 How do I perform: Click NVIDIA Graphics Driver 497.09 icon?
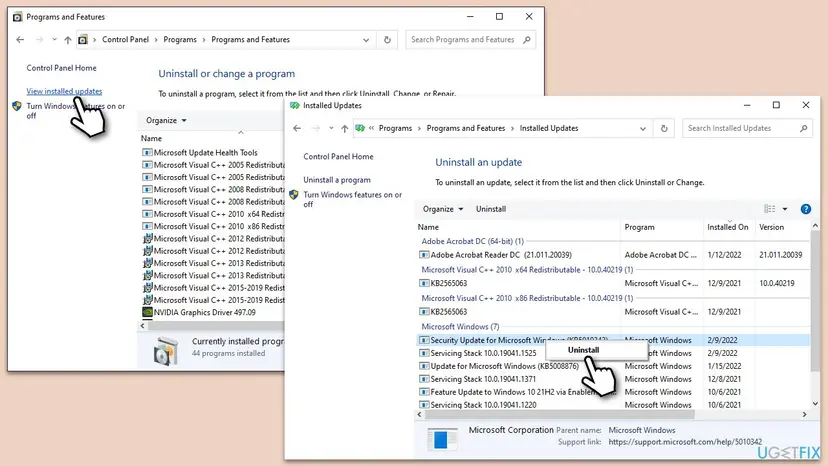pos(147,312)
